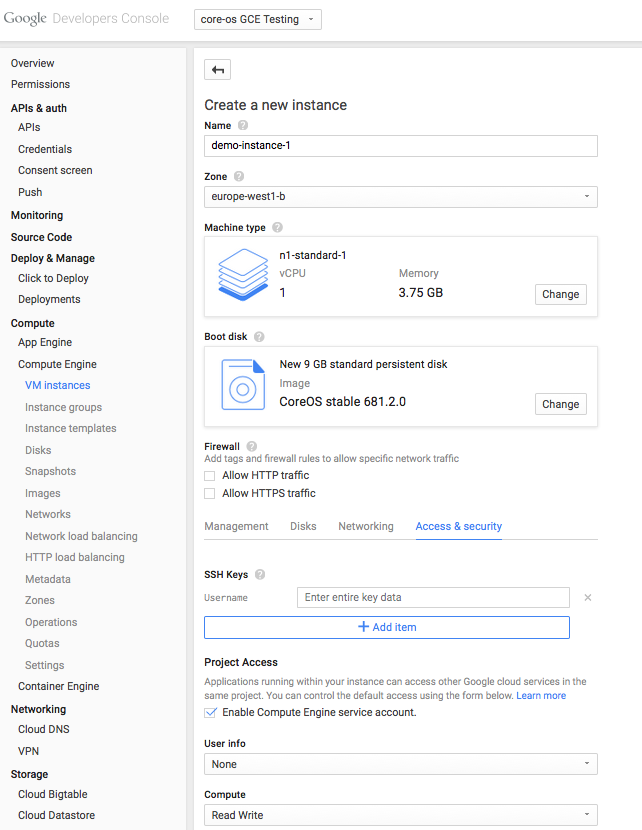642x830 pixels.
Task: Click the instance Name input field
Action: click(401, 146)
